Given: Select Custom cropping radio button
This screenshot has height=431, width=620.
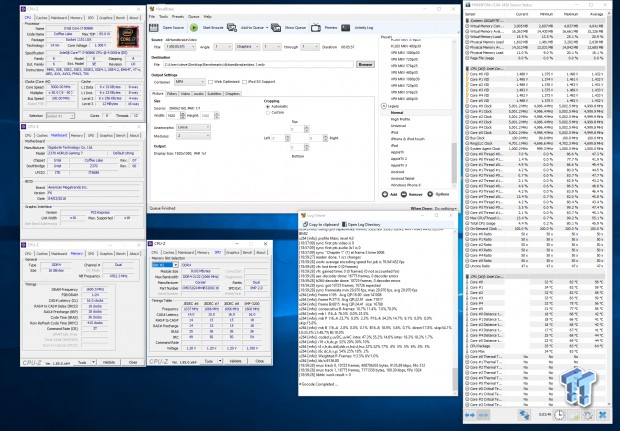Looking at the screenshot, I should (x=268, y=113).
